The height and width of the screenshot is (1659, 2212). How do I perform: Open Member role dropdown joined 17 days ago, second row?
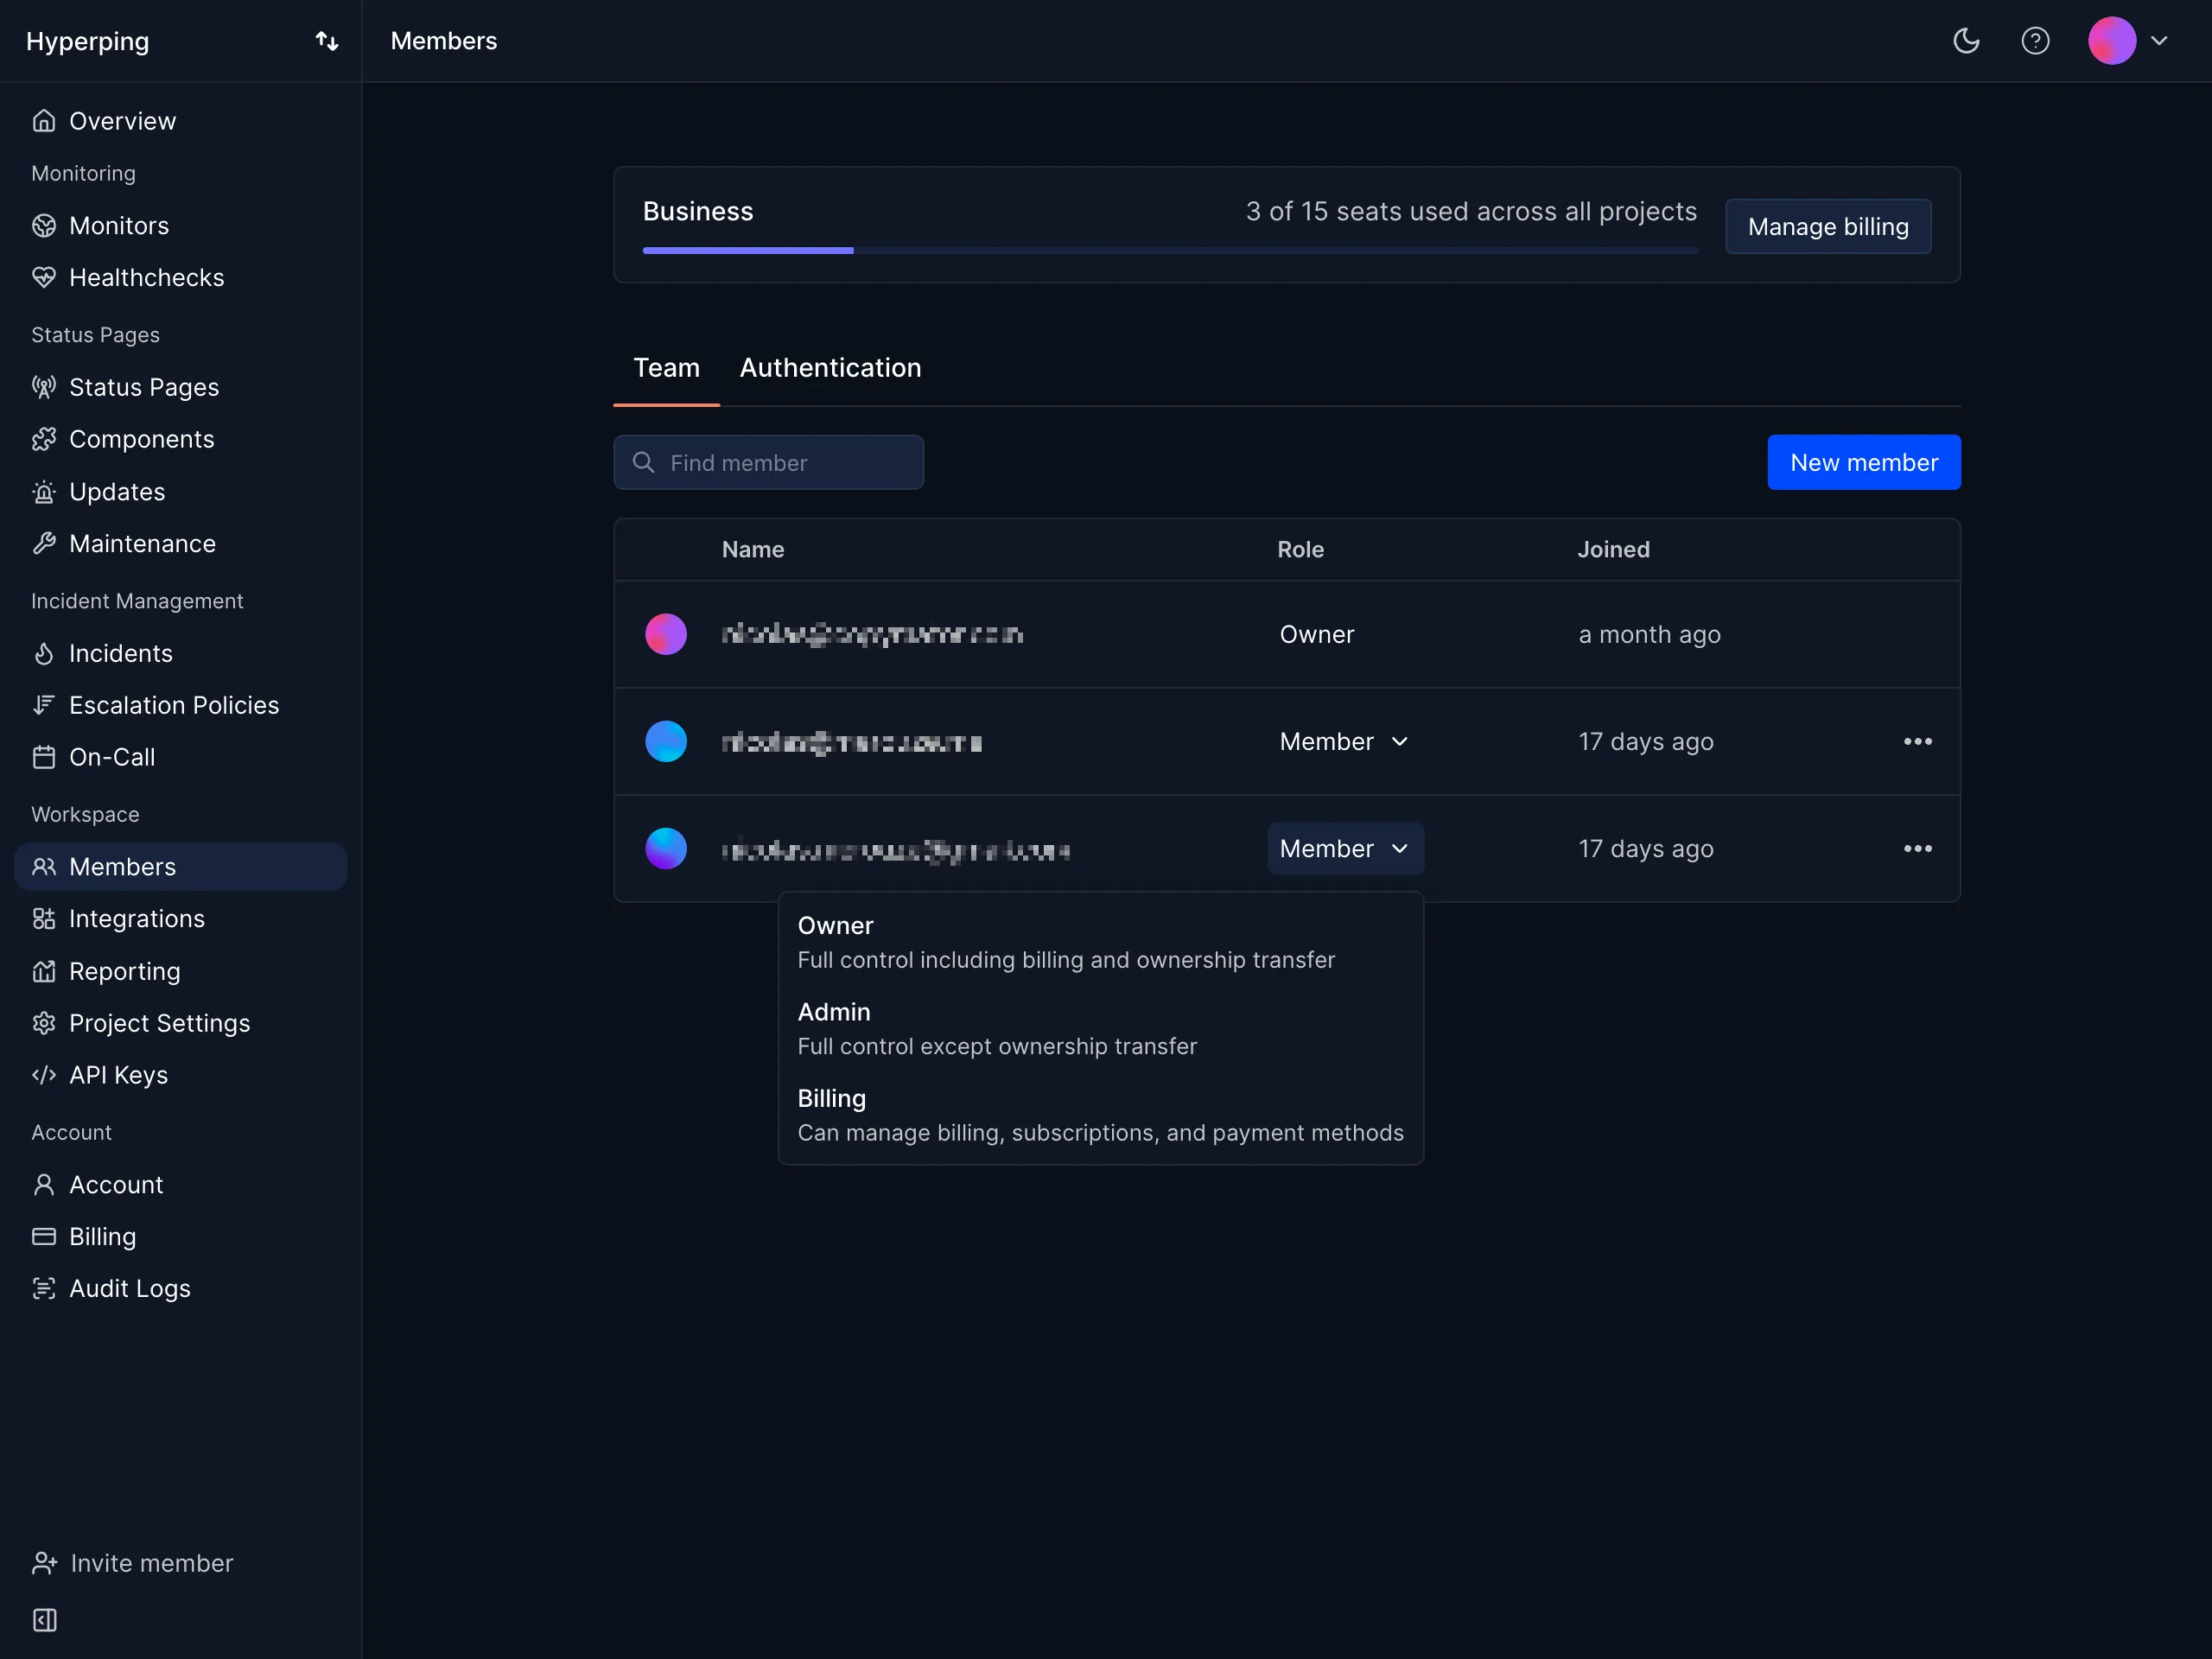tap(1344, 742)
